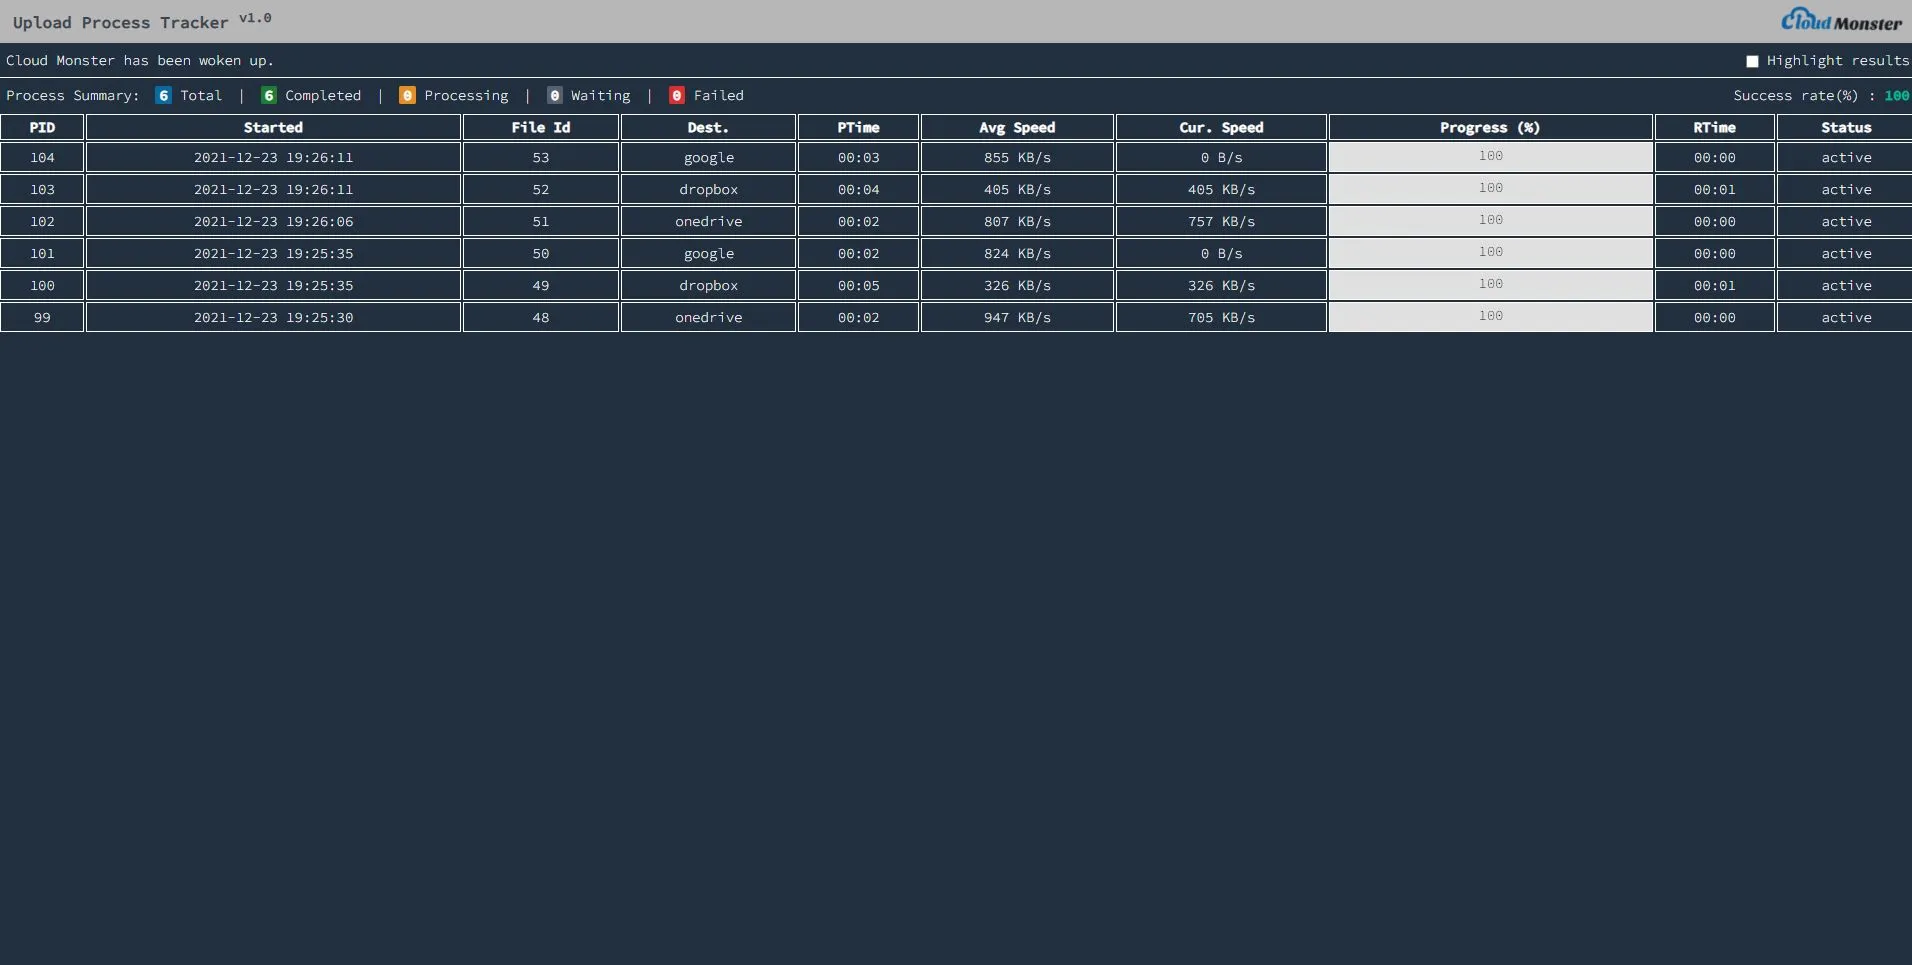The height and width of the screenshot is (965, 1912).
Task: Click the PTime 00:04 cell
Action: click(x=858, y=189)
